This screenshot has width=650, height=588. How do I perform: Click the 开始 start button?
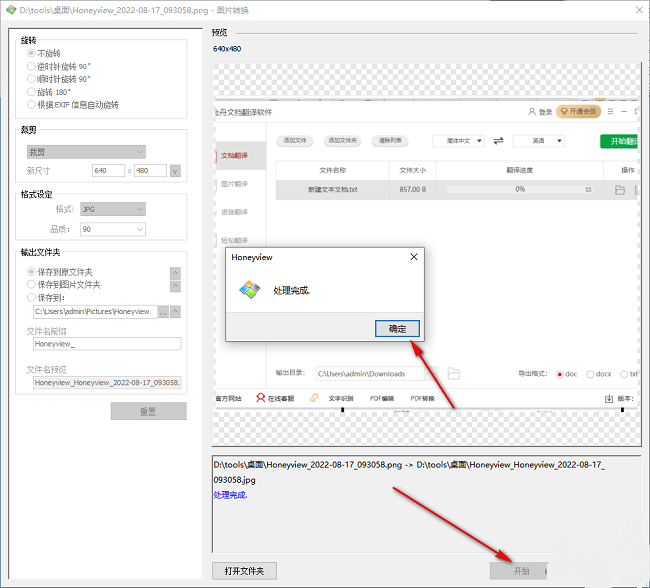click(518, 571)
